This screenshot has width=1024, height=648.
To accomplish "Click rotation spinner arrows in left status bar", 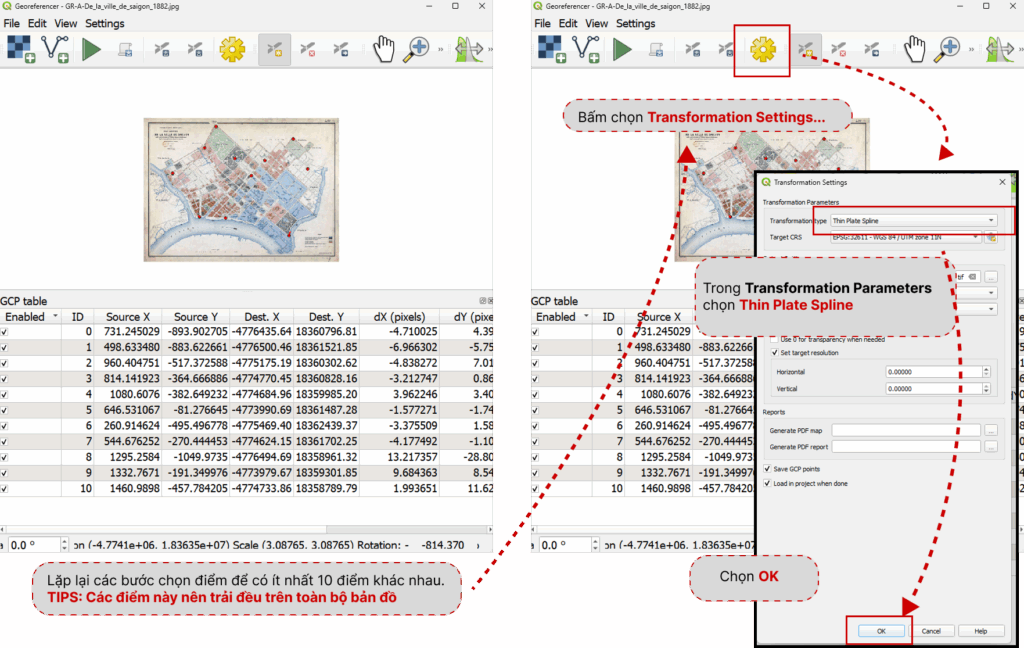I will point(64,545).
